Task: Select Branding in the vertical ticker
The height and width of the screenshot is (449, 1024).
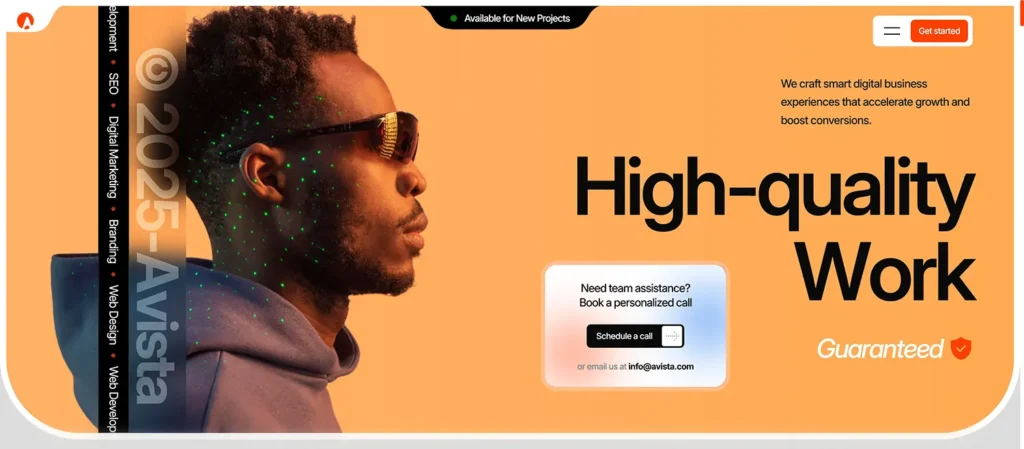Action: tap(113, 241)
